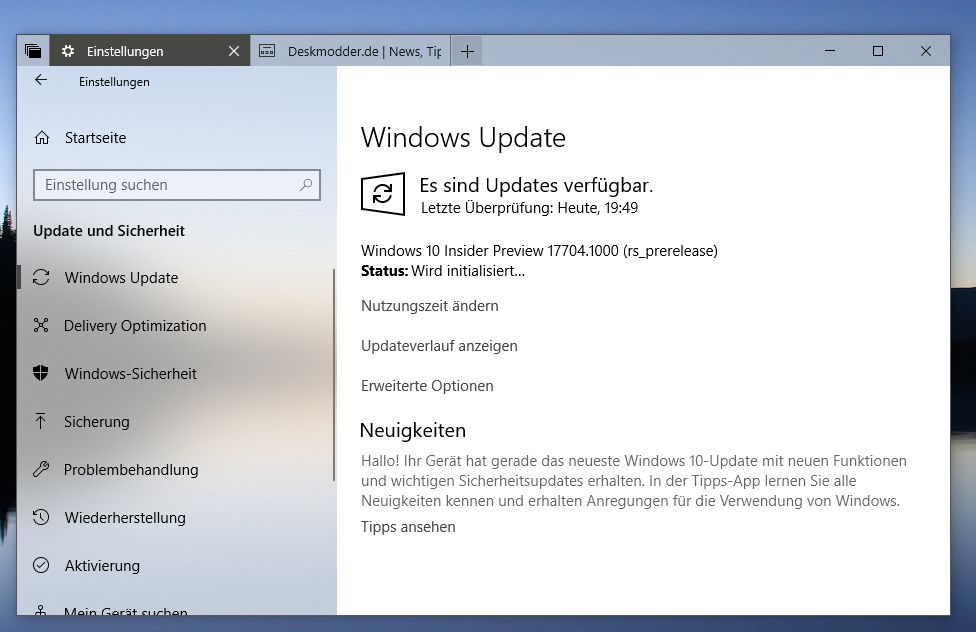Click the Sicherung upload arrow icon
Viewport: 976px width, 632px height.
[40, 421]
